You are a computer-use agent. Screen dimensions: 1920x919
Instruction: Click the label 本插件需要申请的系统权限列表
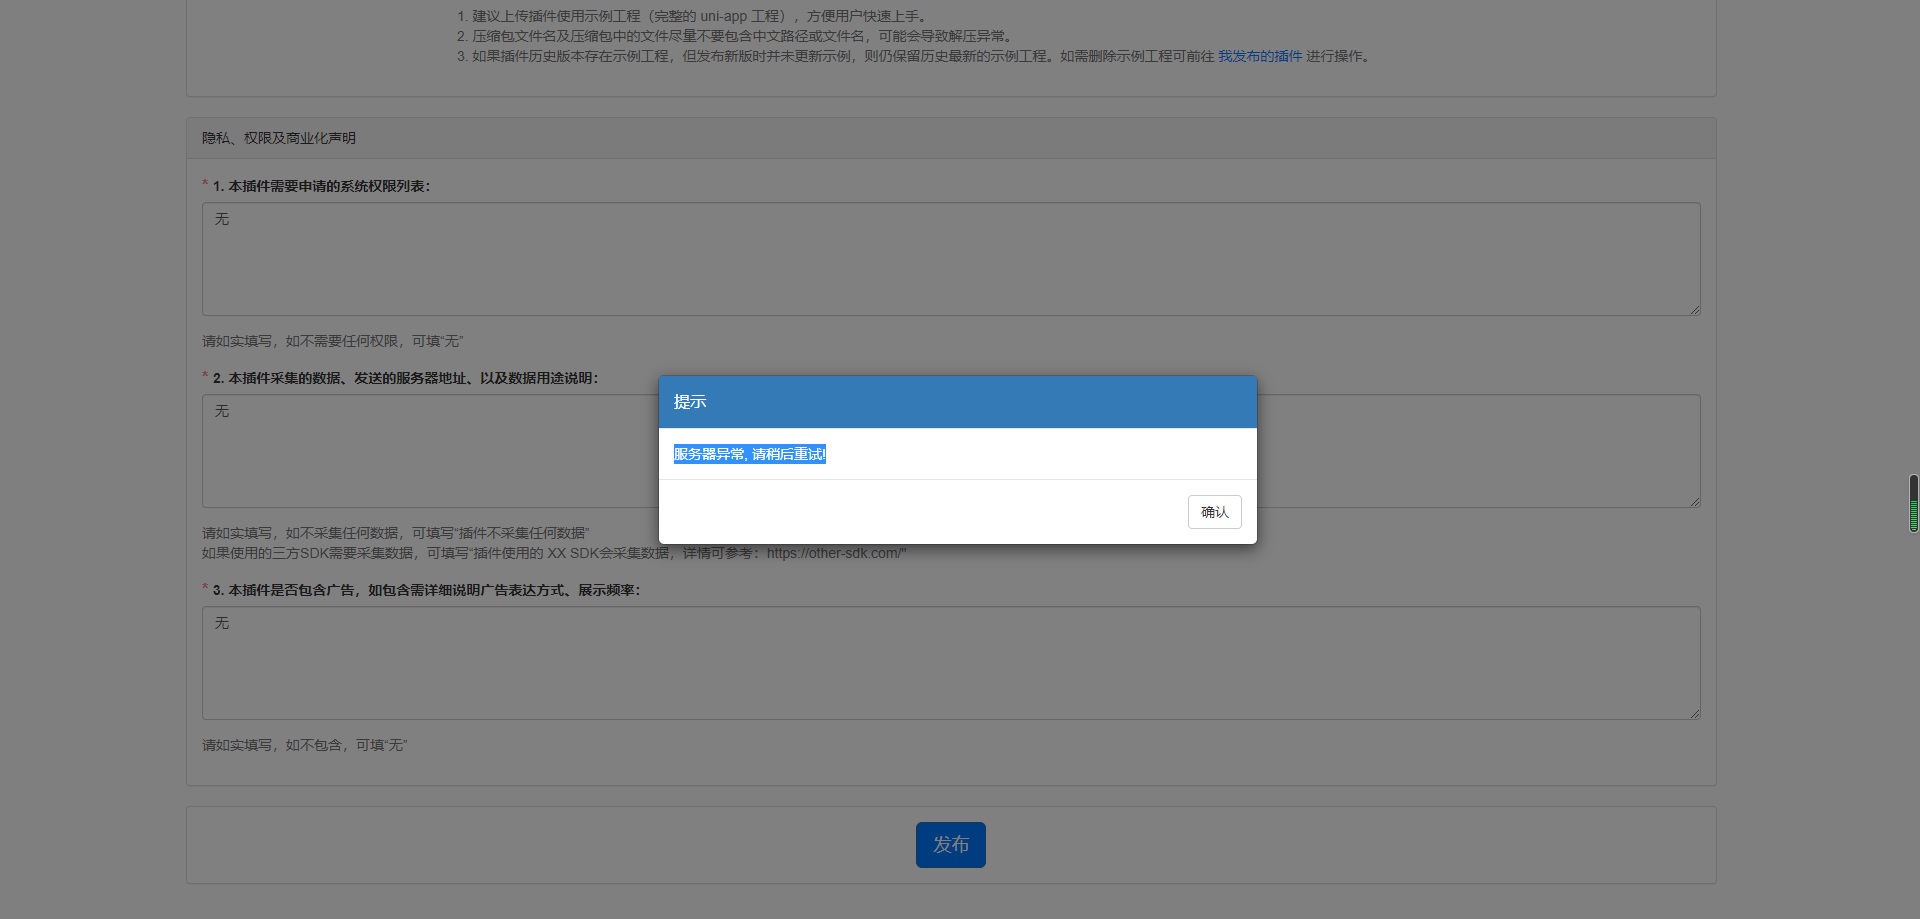321,186
